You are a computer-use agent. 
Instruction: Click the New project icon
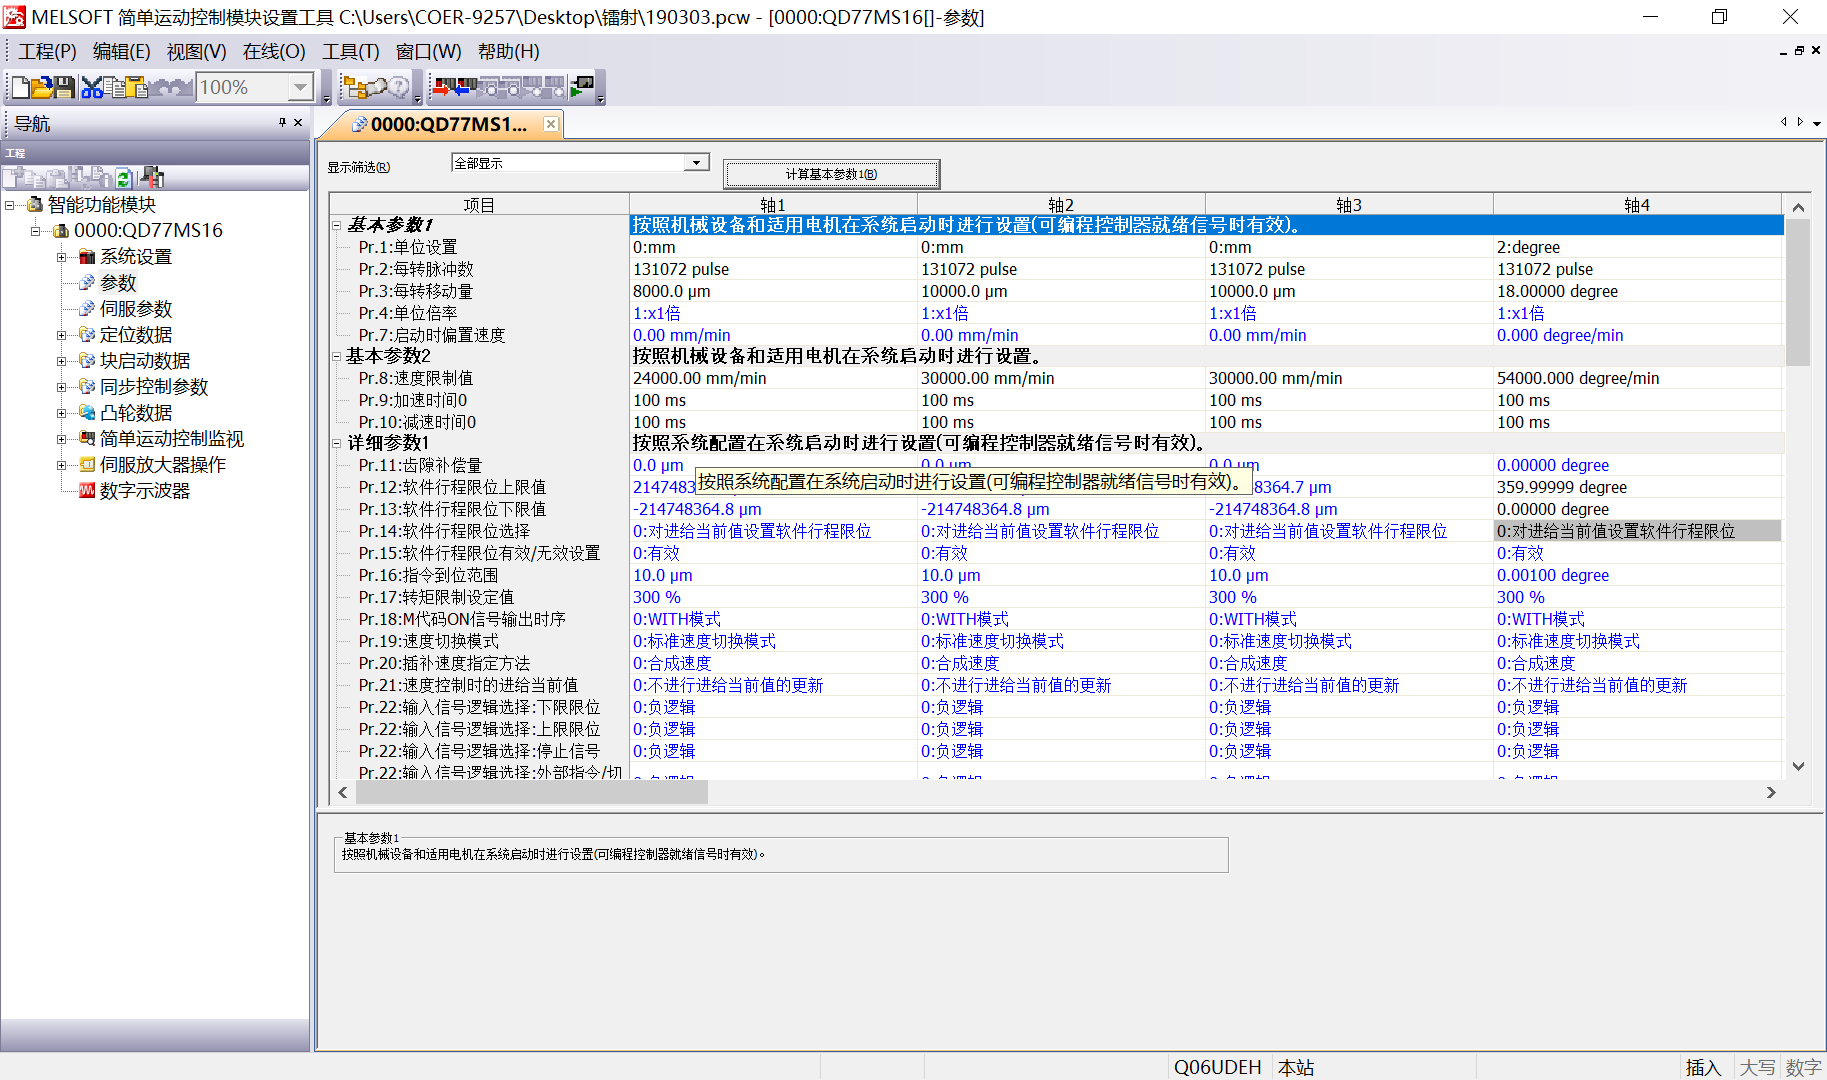point(19,88)
